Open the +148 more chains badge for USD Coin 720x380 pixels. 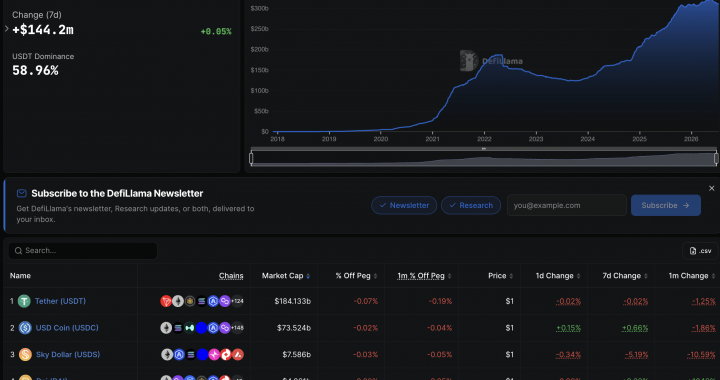pos(237,328)
